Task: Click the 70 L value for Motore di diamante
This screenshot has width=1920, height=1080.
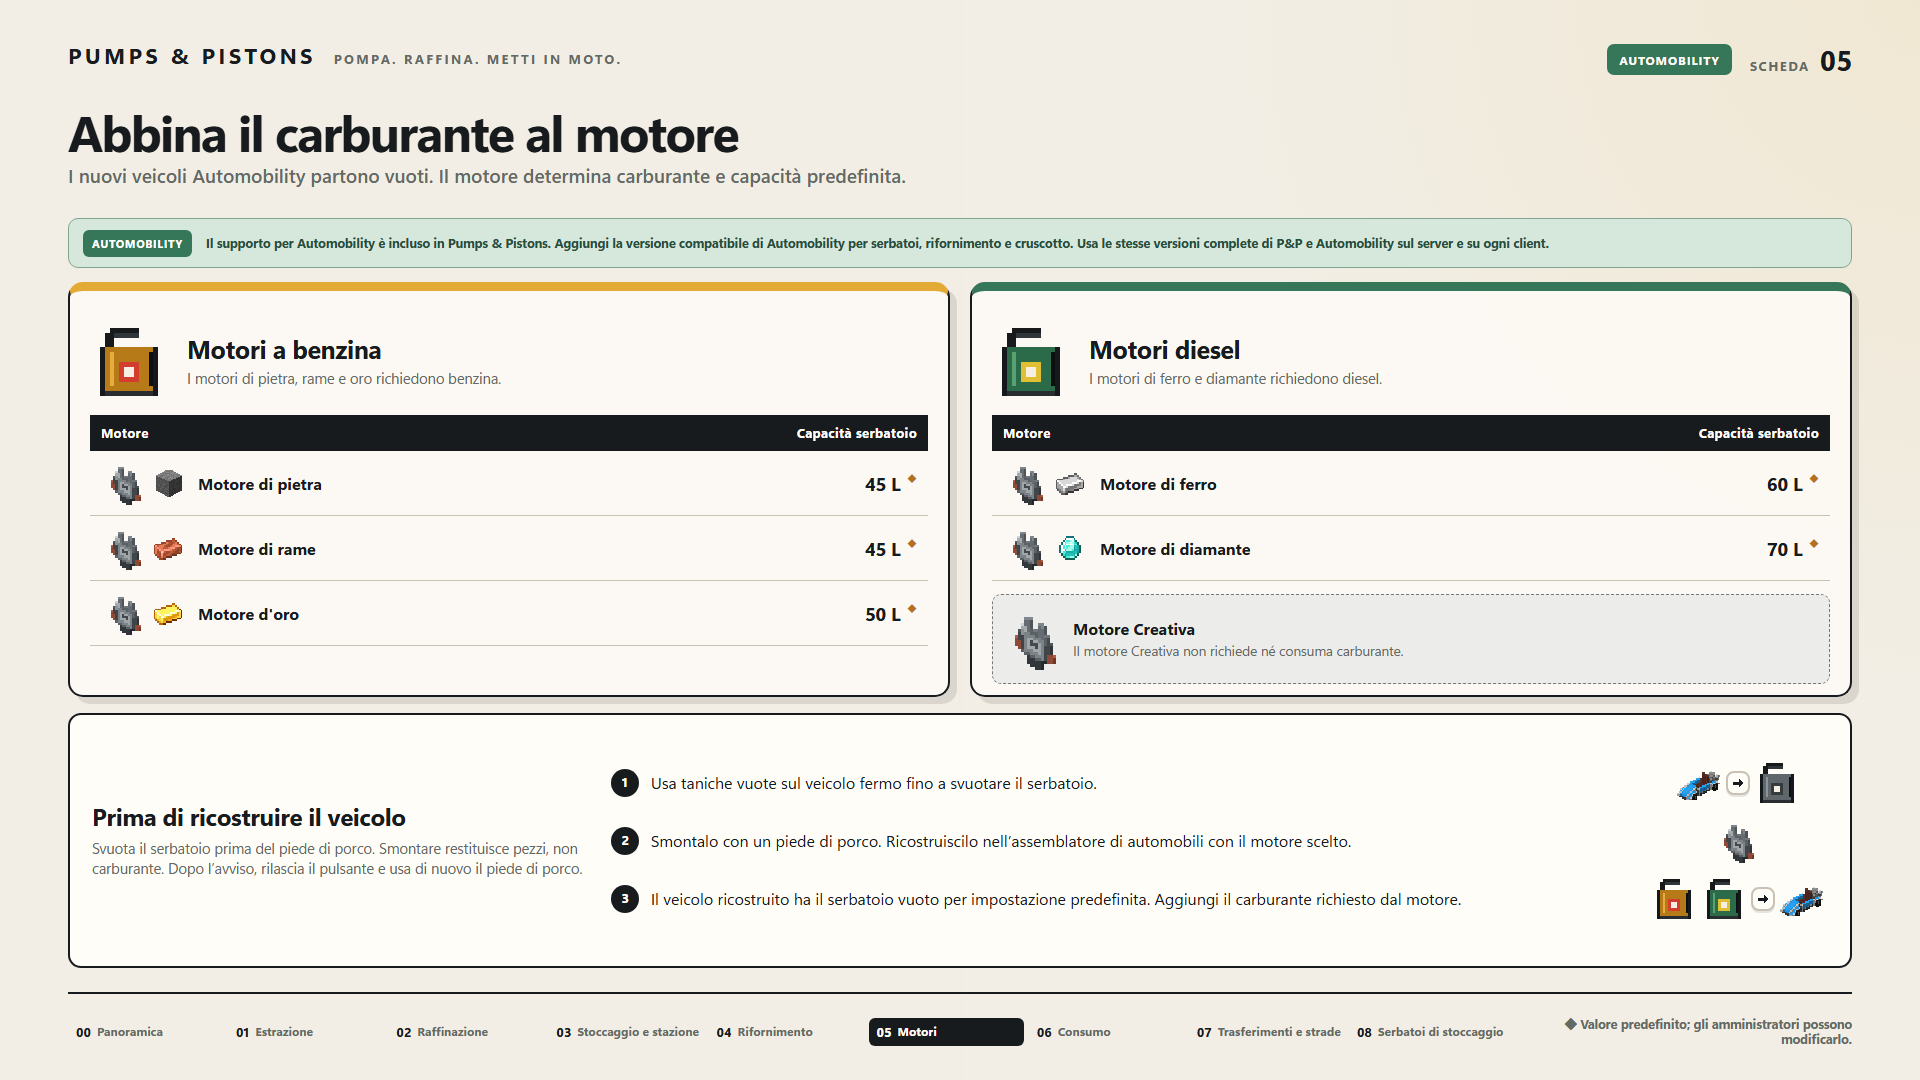Action: coord(1784,549)
